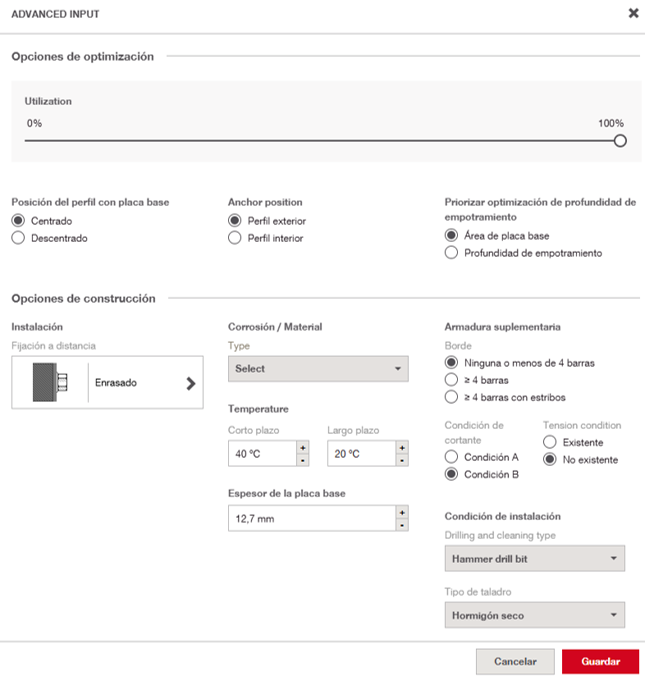This screenshot has width=645, height=678.
Task: Click the 12,7 mm thickness field
Action: (312, 518)
